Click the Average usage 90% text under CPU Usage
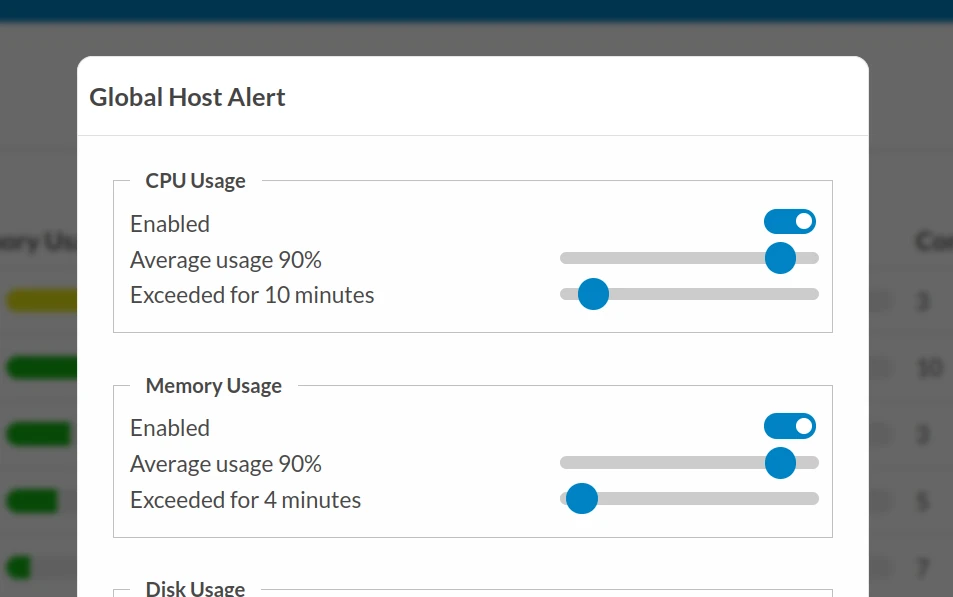 [x=225, y=260]
